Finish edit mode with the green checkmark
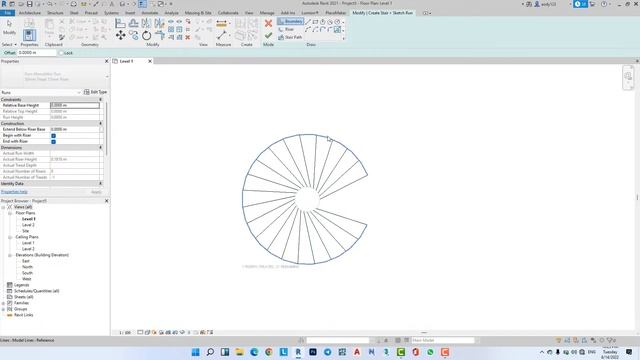The image size is (640, 360). (x=268, y=36)
